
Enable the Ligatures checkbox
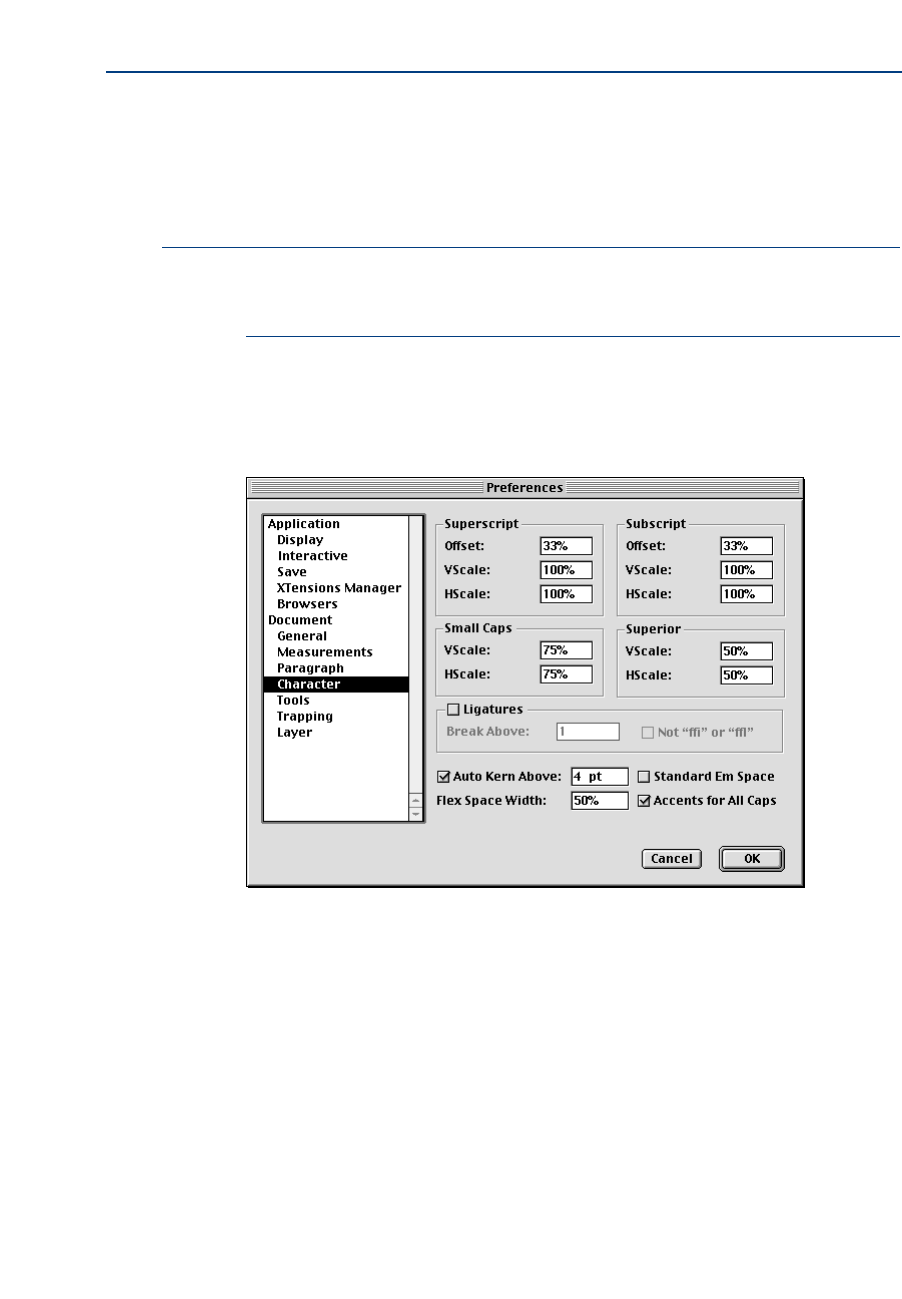(x=453, y=709)
